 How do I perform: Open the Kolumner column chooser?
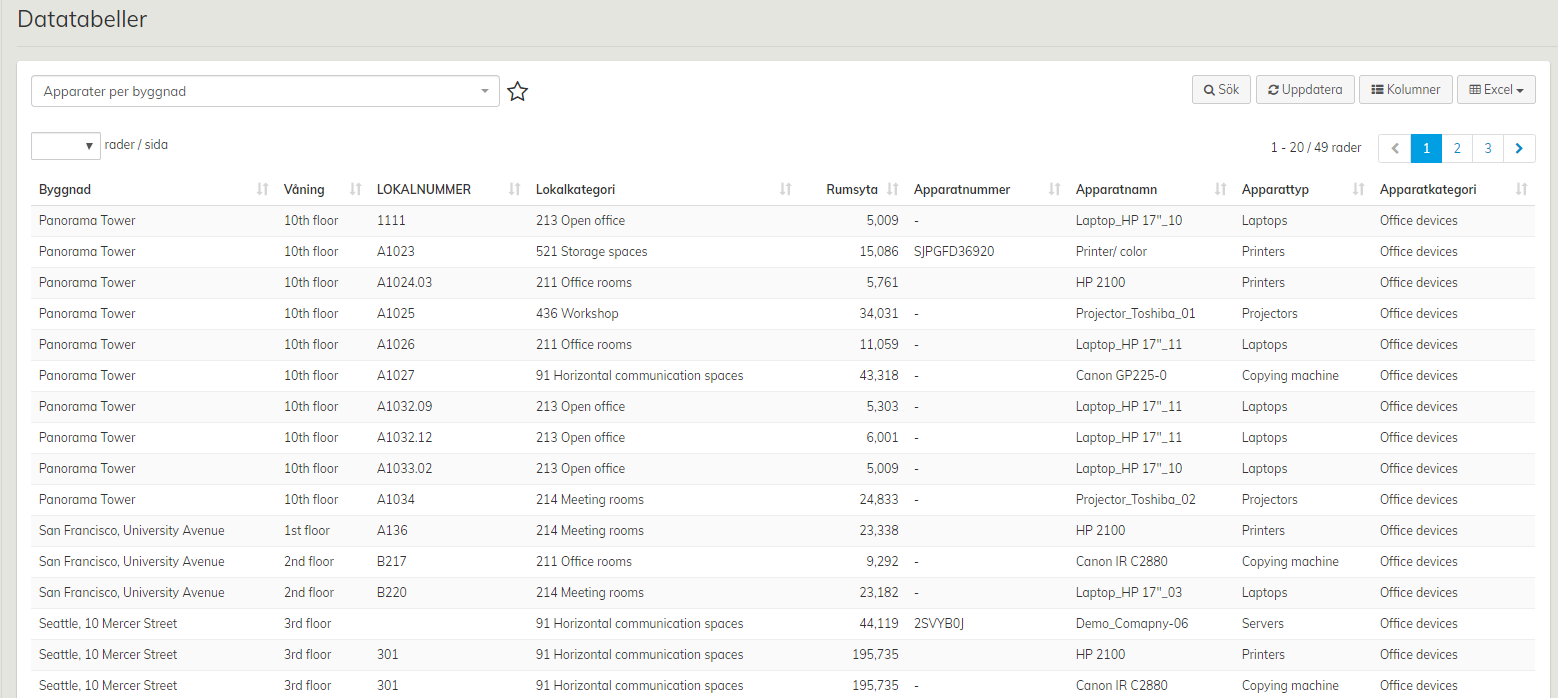tap(1405, 90)
